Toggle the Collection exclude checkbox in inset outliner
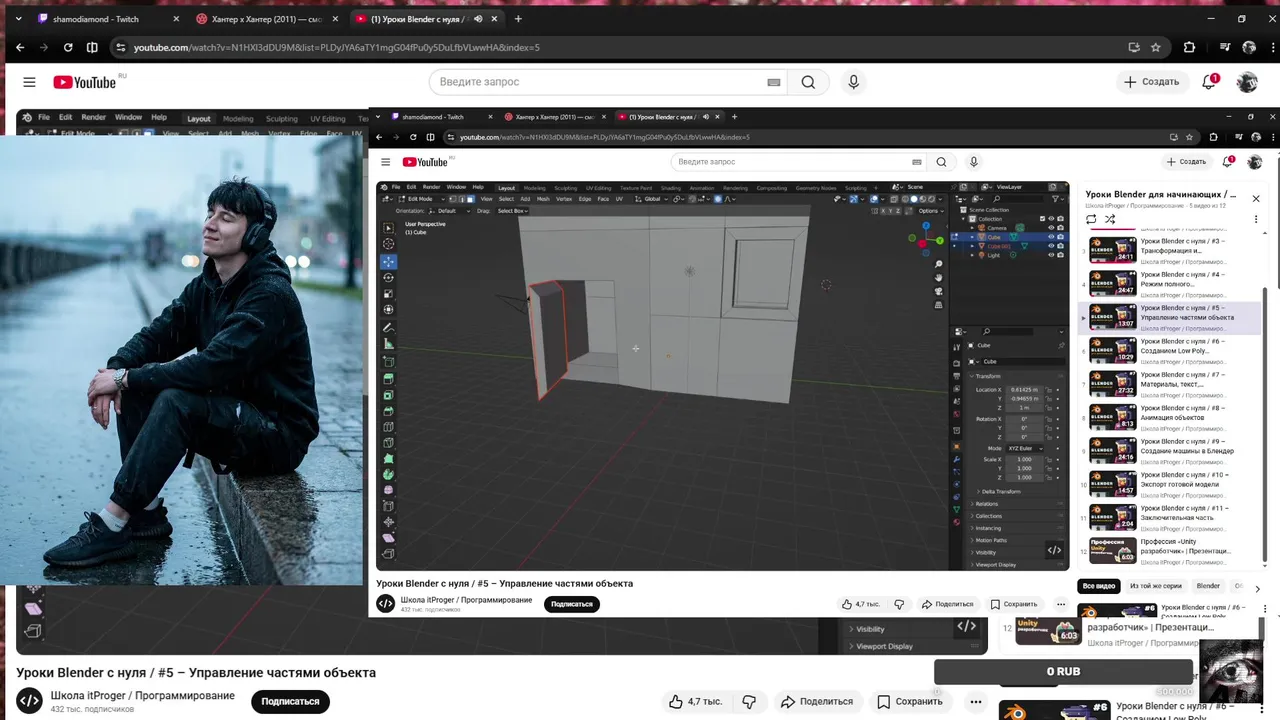Screen dimensions: 1280x720 pyautogui.click(x=1041, y=219)
